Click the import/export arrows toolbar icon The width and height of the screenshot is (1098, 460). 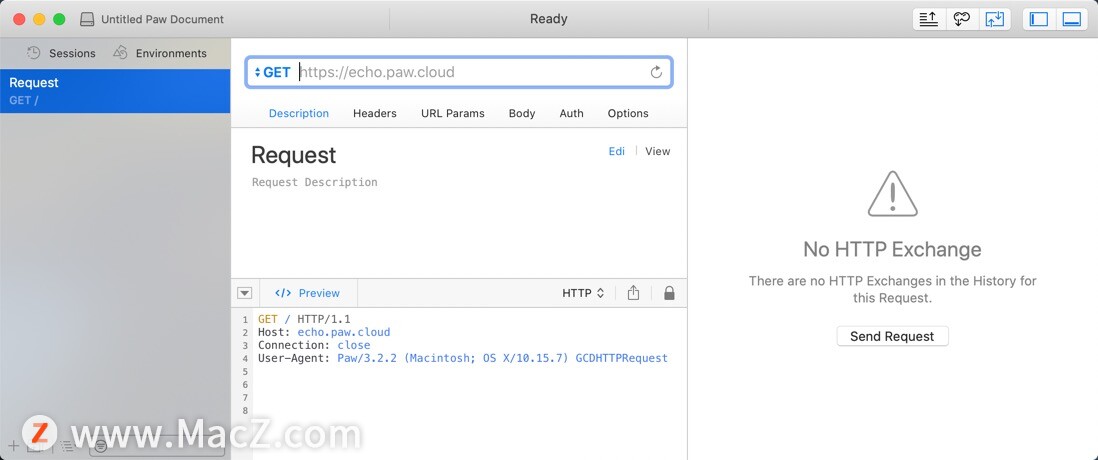pyautogui.click(x=994, y=19)
